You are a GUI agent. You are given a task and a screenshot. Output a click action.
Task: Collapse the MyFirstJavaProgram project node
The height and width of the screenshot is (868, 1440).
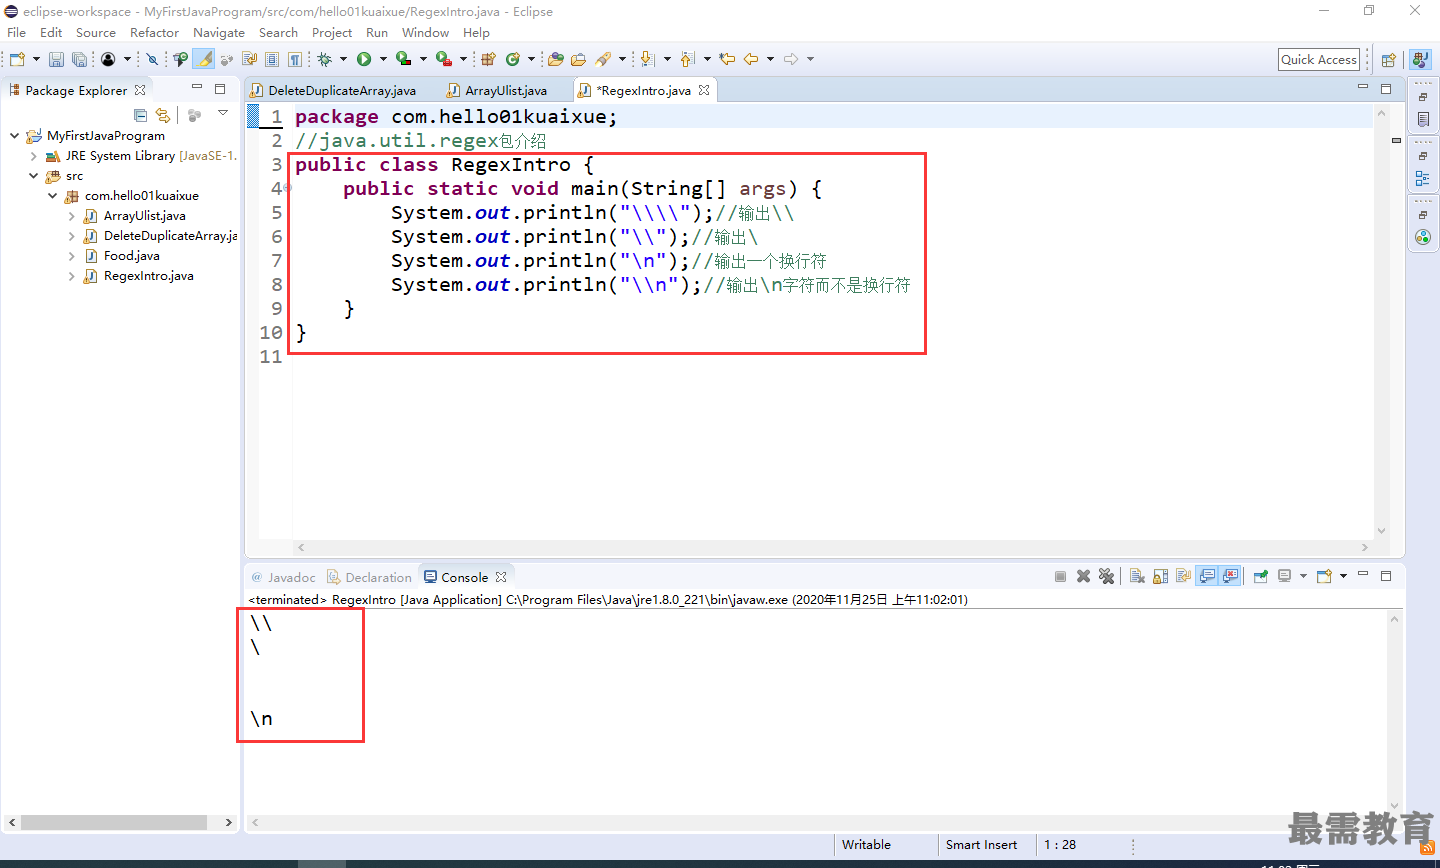(x=14, y=135)
